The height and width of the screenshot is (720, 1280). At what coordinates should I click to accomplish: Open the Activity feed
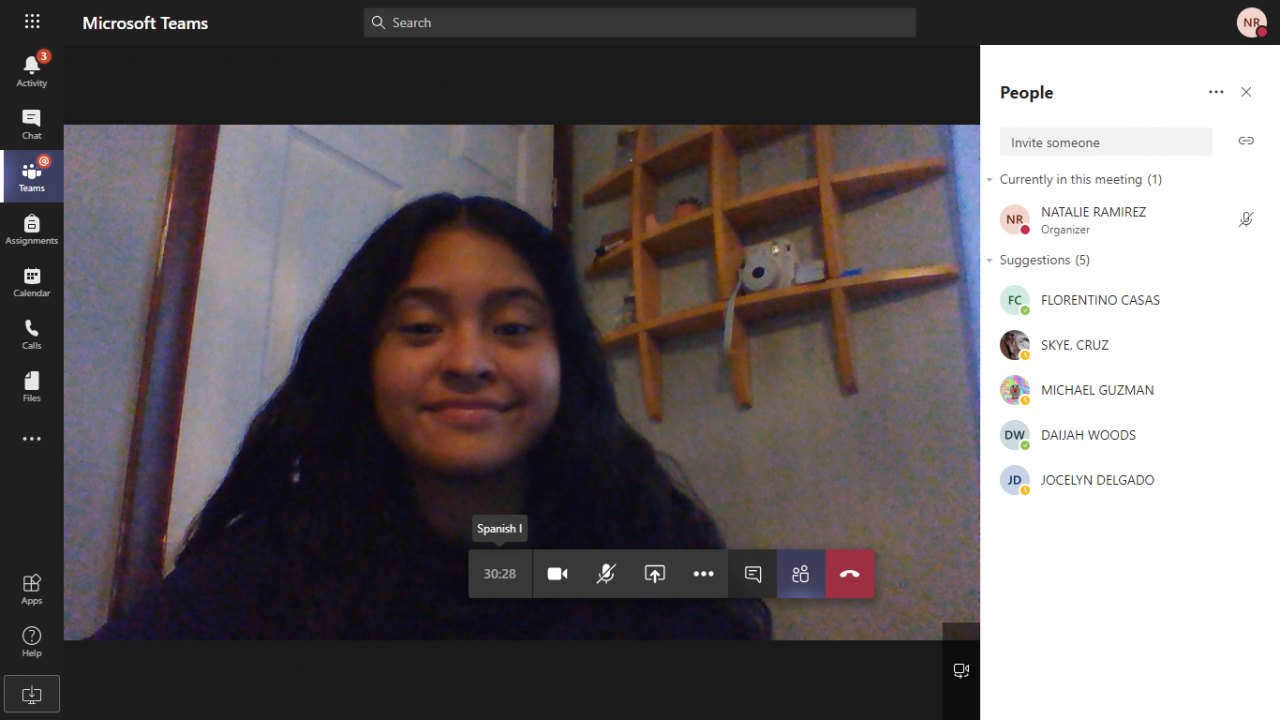point(32,69)
